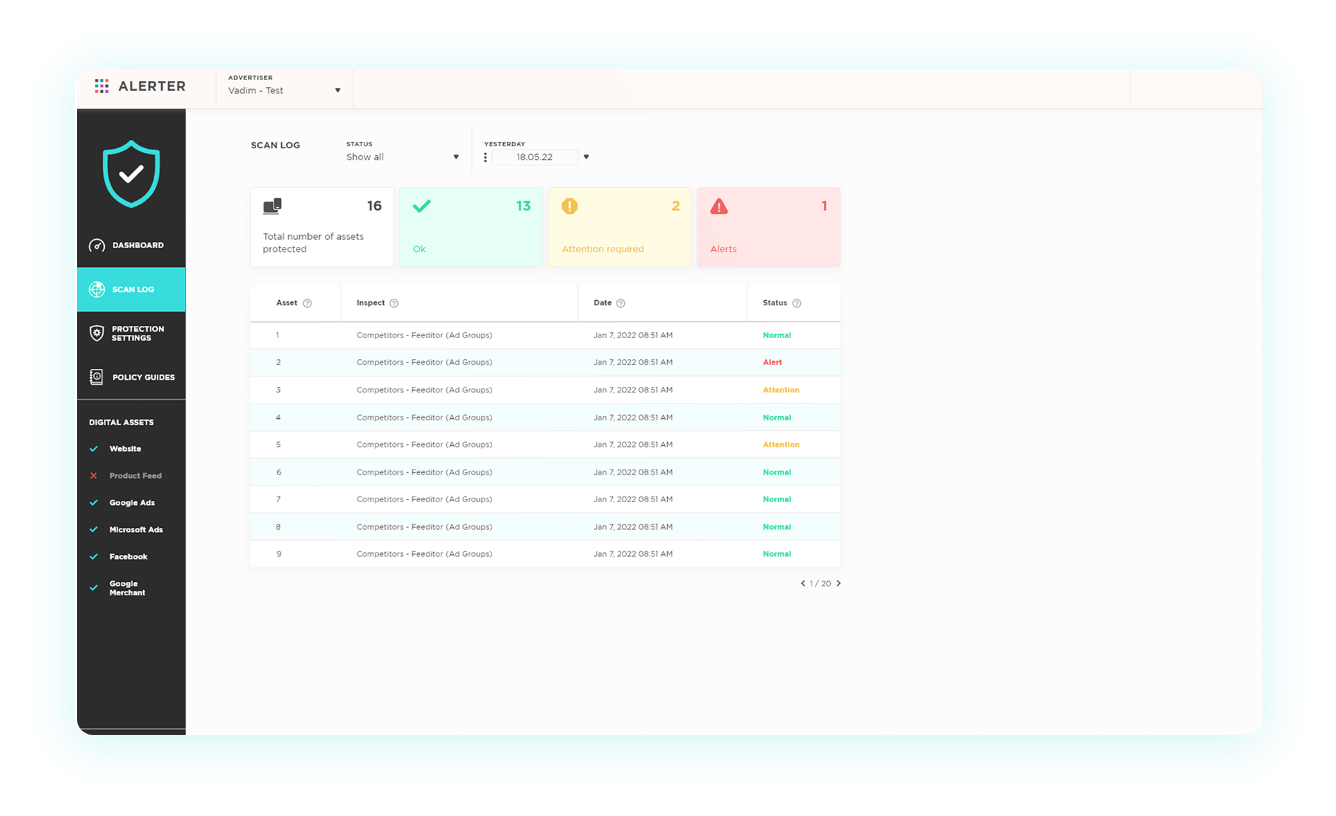Open the date range dropdown arrow
Image resolution: width=1336 pixels, height=816 pixels.
click(x=586, y=157)
